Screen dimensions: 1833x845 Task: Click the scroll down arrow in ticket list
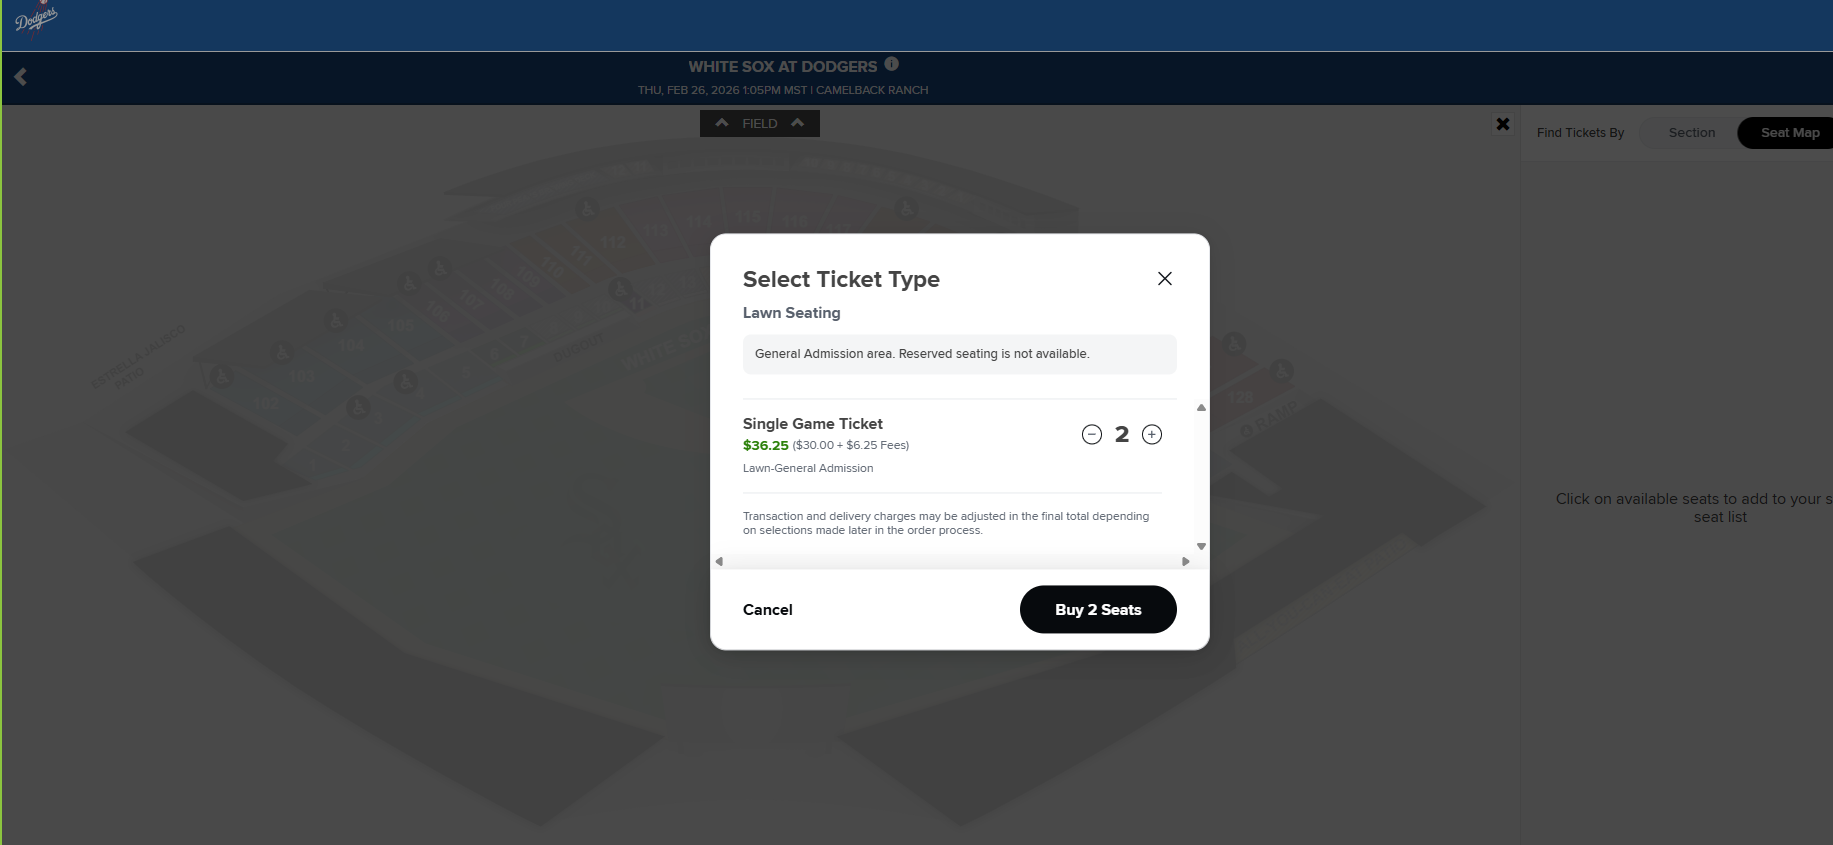tap(1201, 546)
